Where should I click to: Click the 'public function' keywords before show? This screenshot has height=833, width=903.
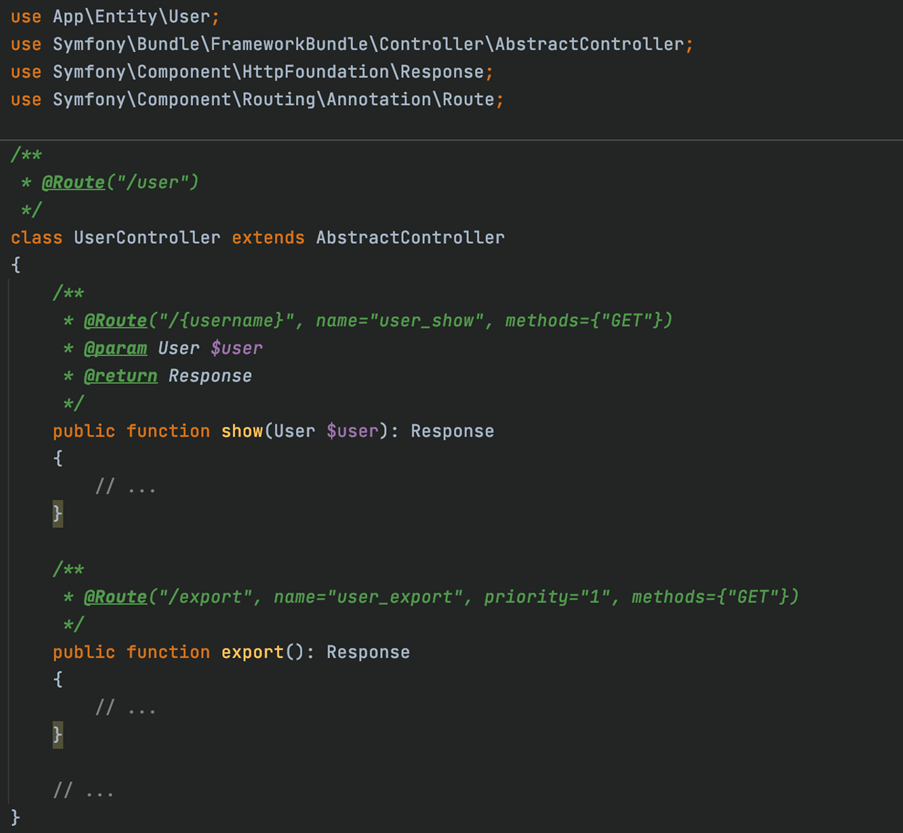coord(131,431)
